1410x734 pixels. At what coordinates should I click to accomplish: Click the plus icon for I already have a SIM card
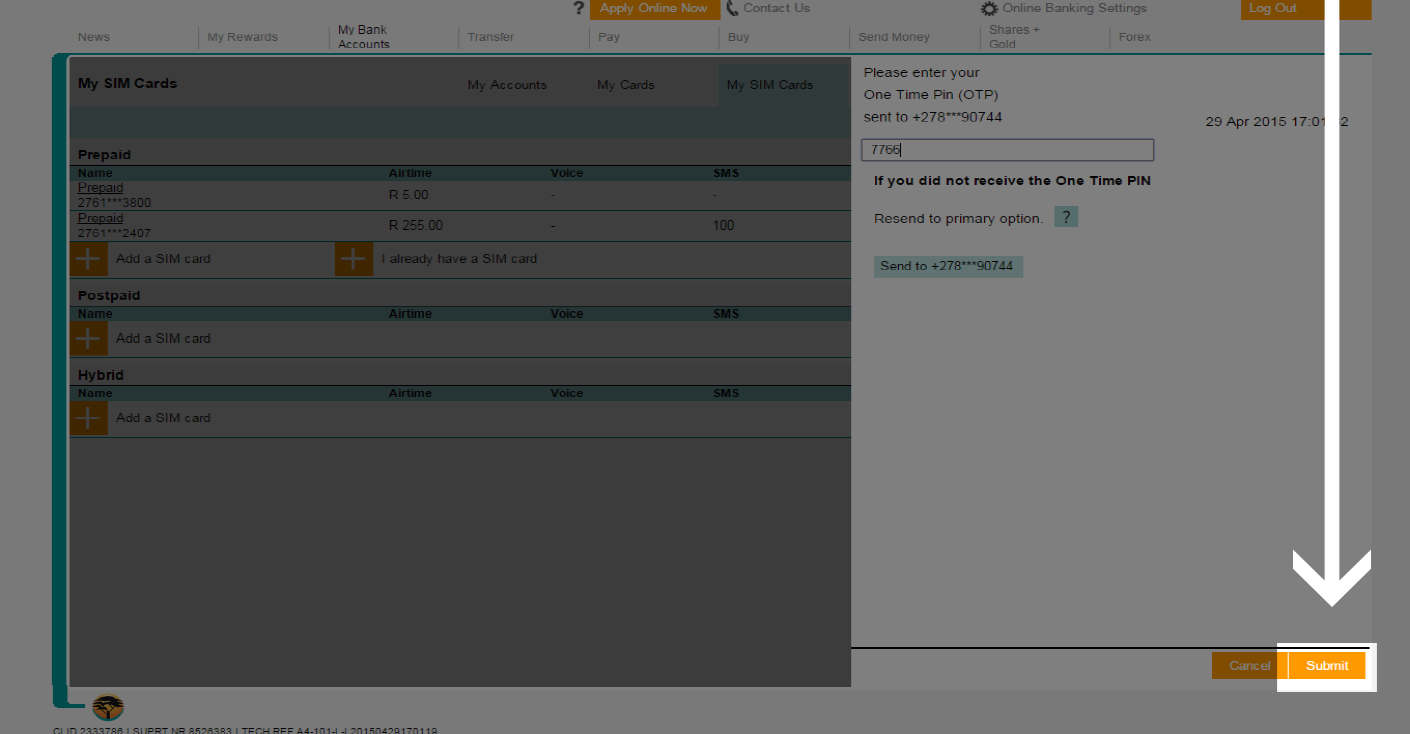(353, 258)
